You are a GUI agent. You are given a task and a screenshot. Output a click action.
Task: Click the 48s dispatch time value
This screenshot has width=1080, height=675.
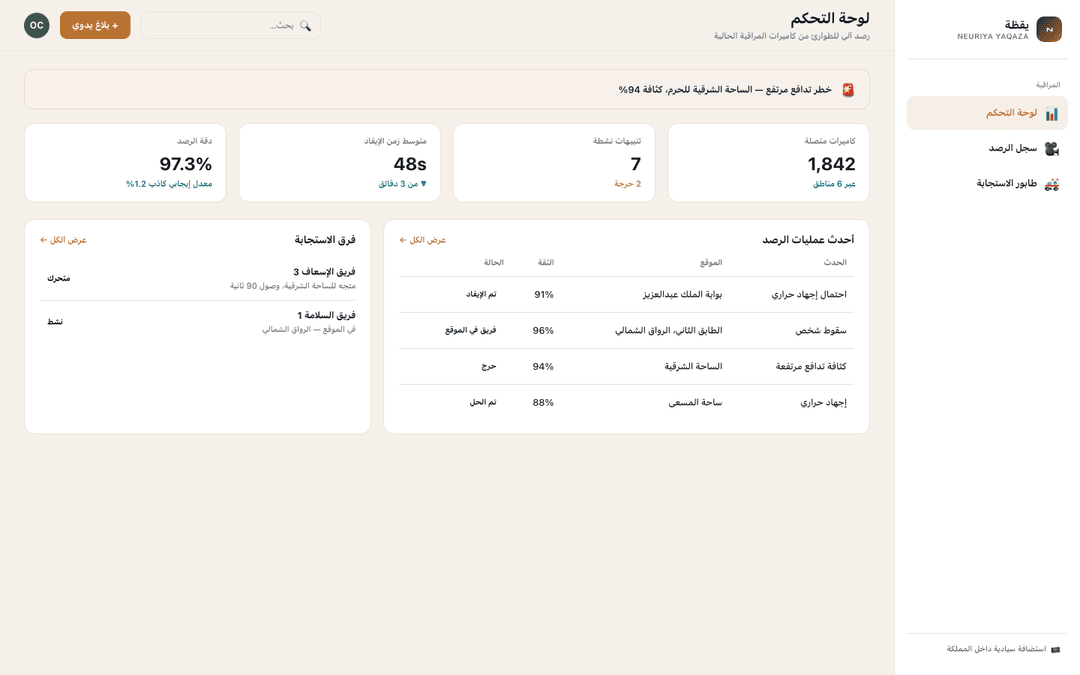(410, 164)
